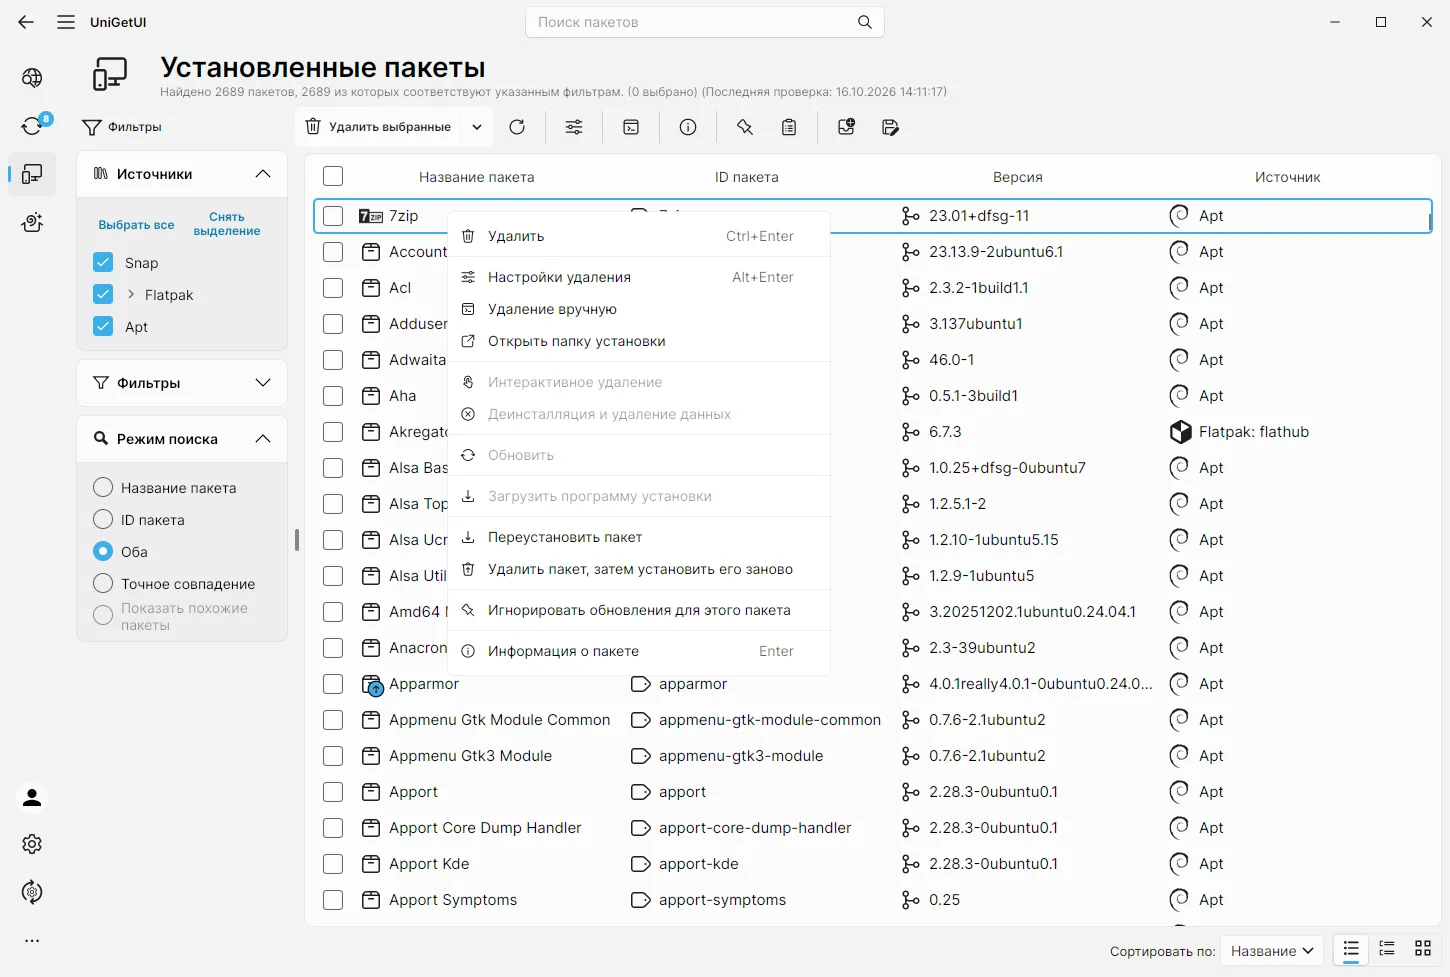This screenshot has width=1450, height=977.
Task: Click the clipboard icon in the toolbar
Action: pyautogui.click(x=789, y=127)
